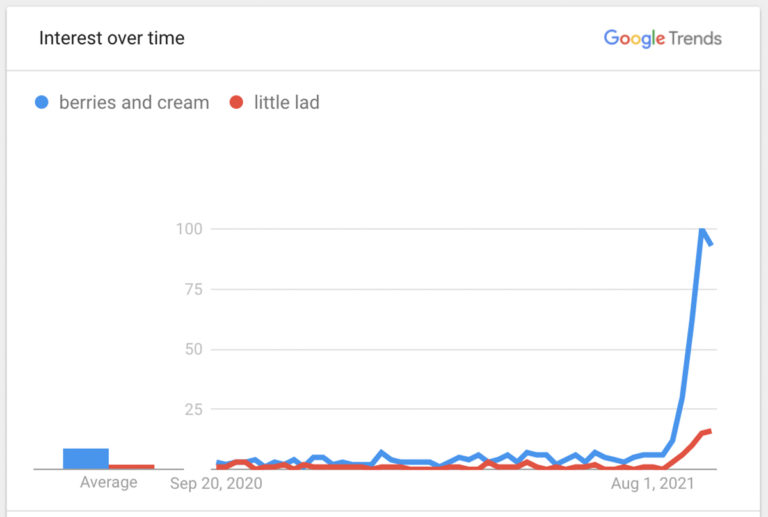Click the Google Trends logo
Screen dimensions: 768x517
(662, 39)
